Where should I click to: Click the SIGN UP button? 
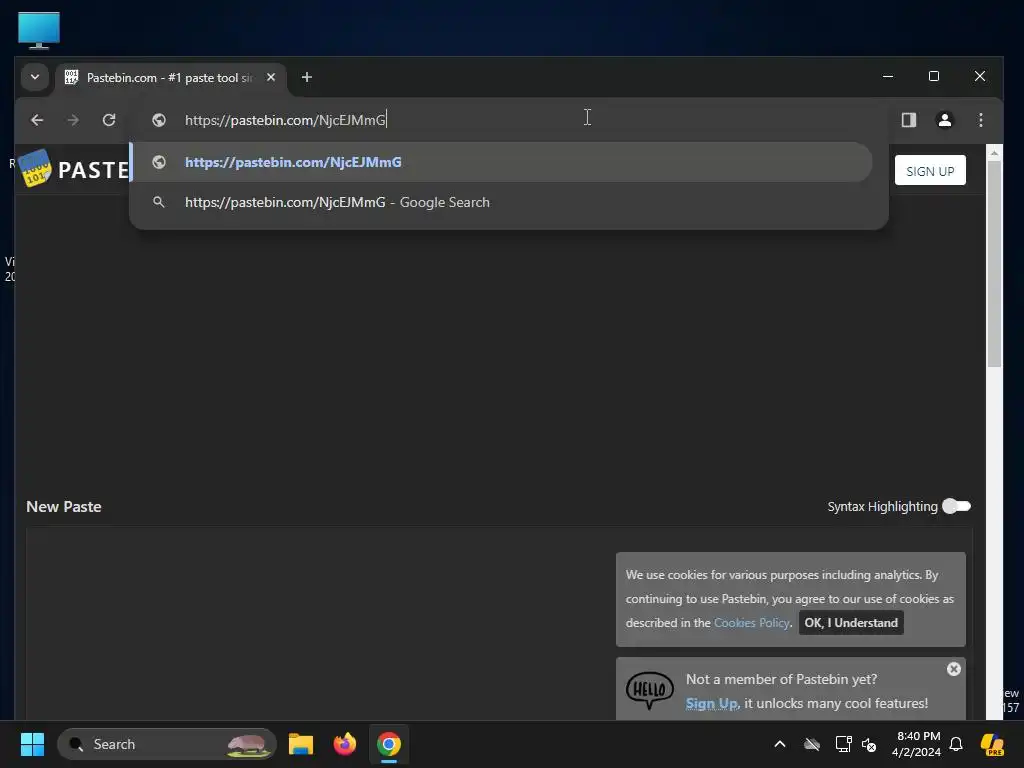pyautogui.click(x=930, y=170)
